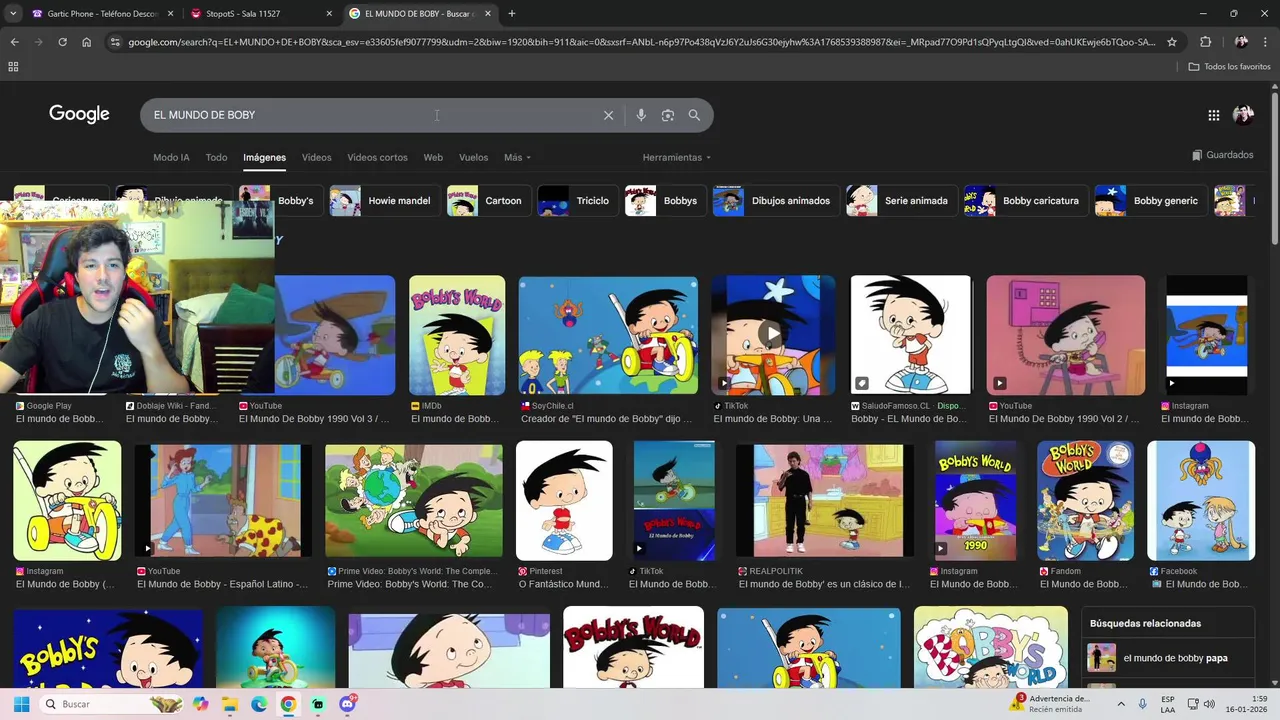Switch to the Modo IA search tab
Screen dimensions: 1280x720
tap(171, 157)
